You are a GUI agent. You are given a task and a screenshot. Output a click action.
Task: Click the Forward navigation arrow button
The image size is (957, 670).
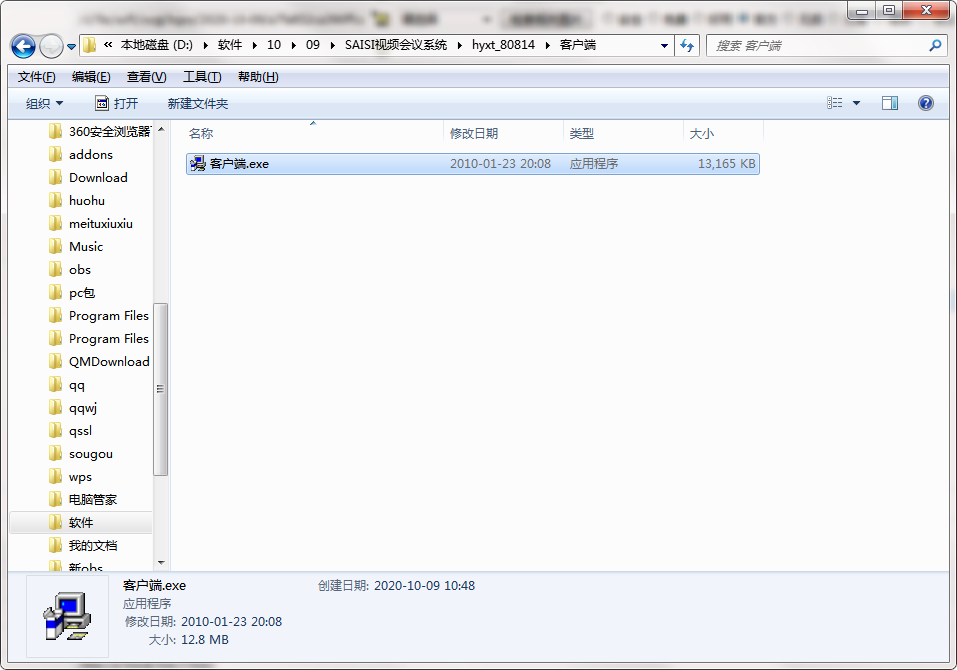coord(51,46)
